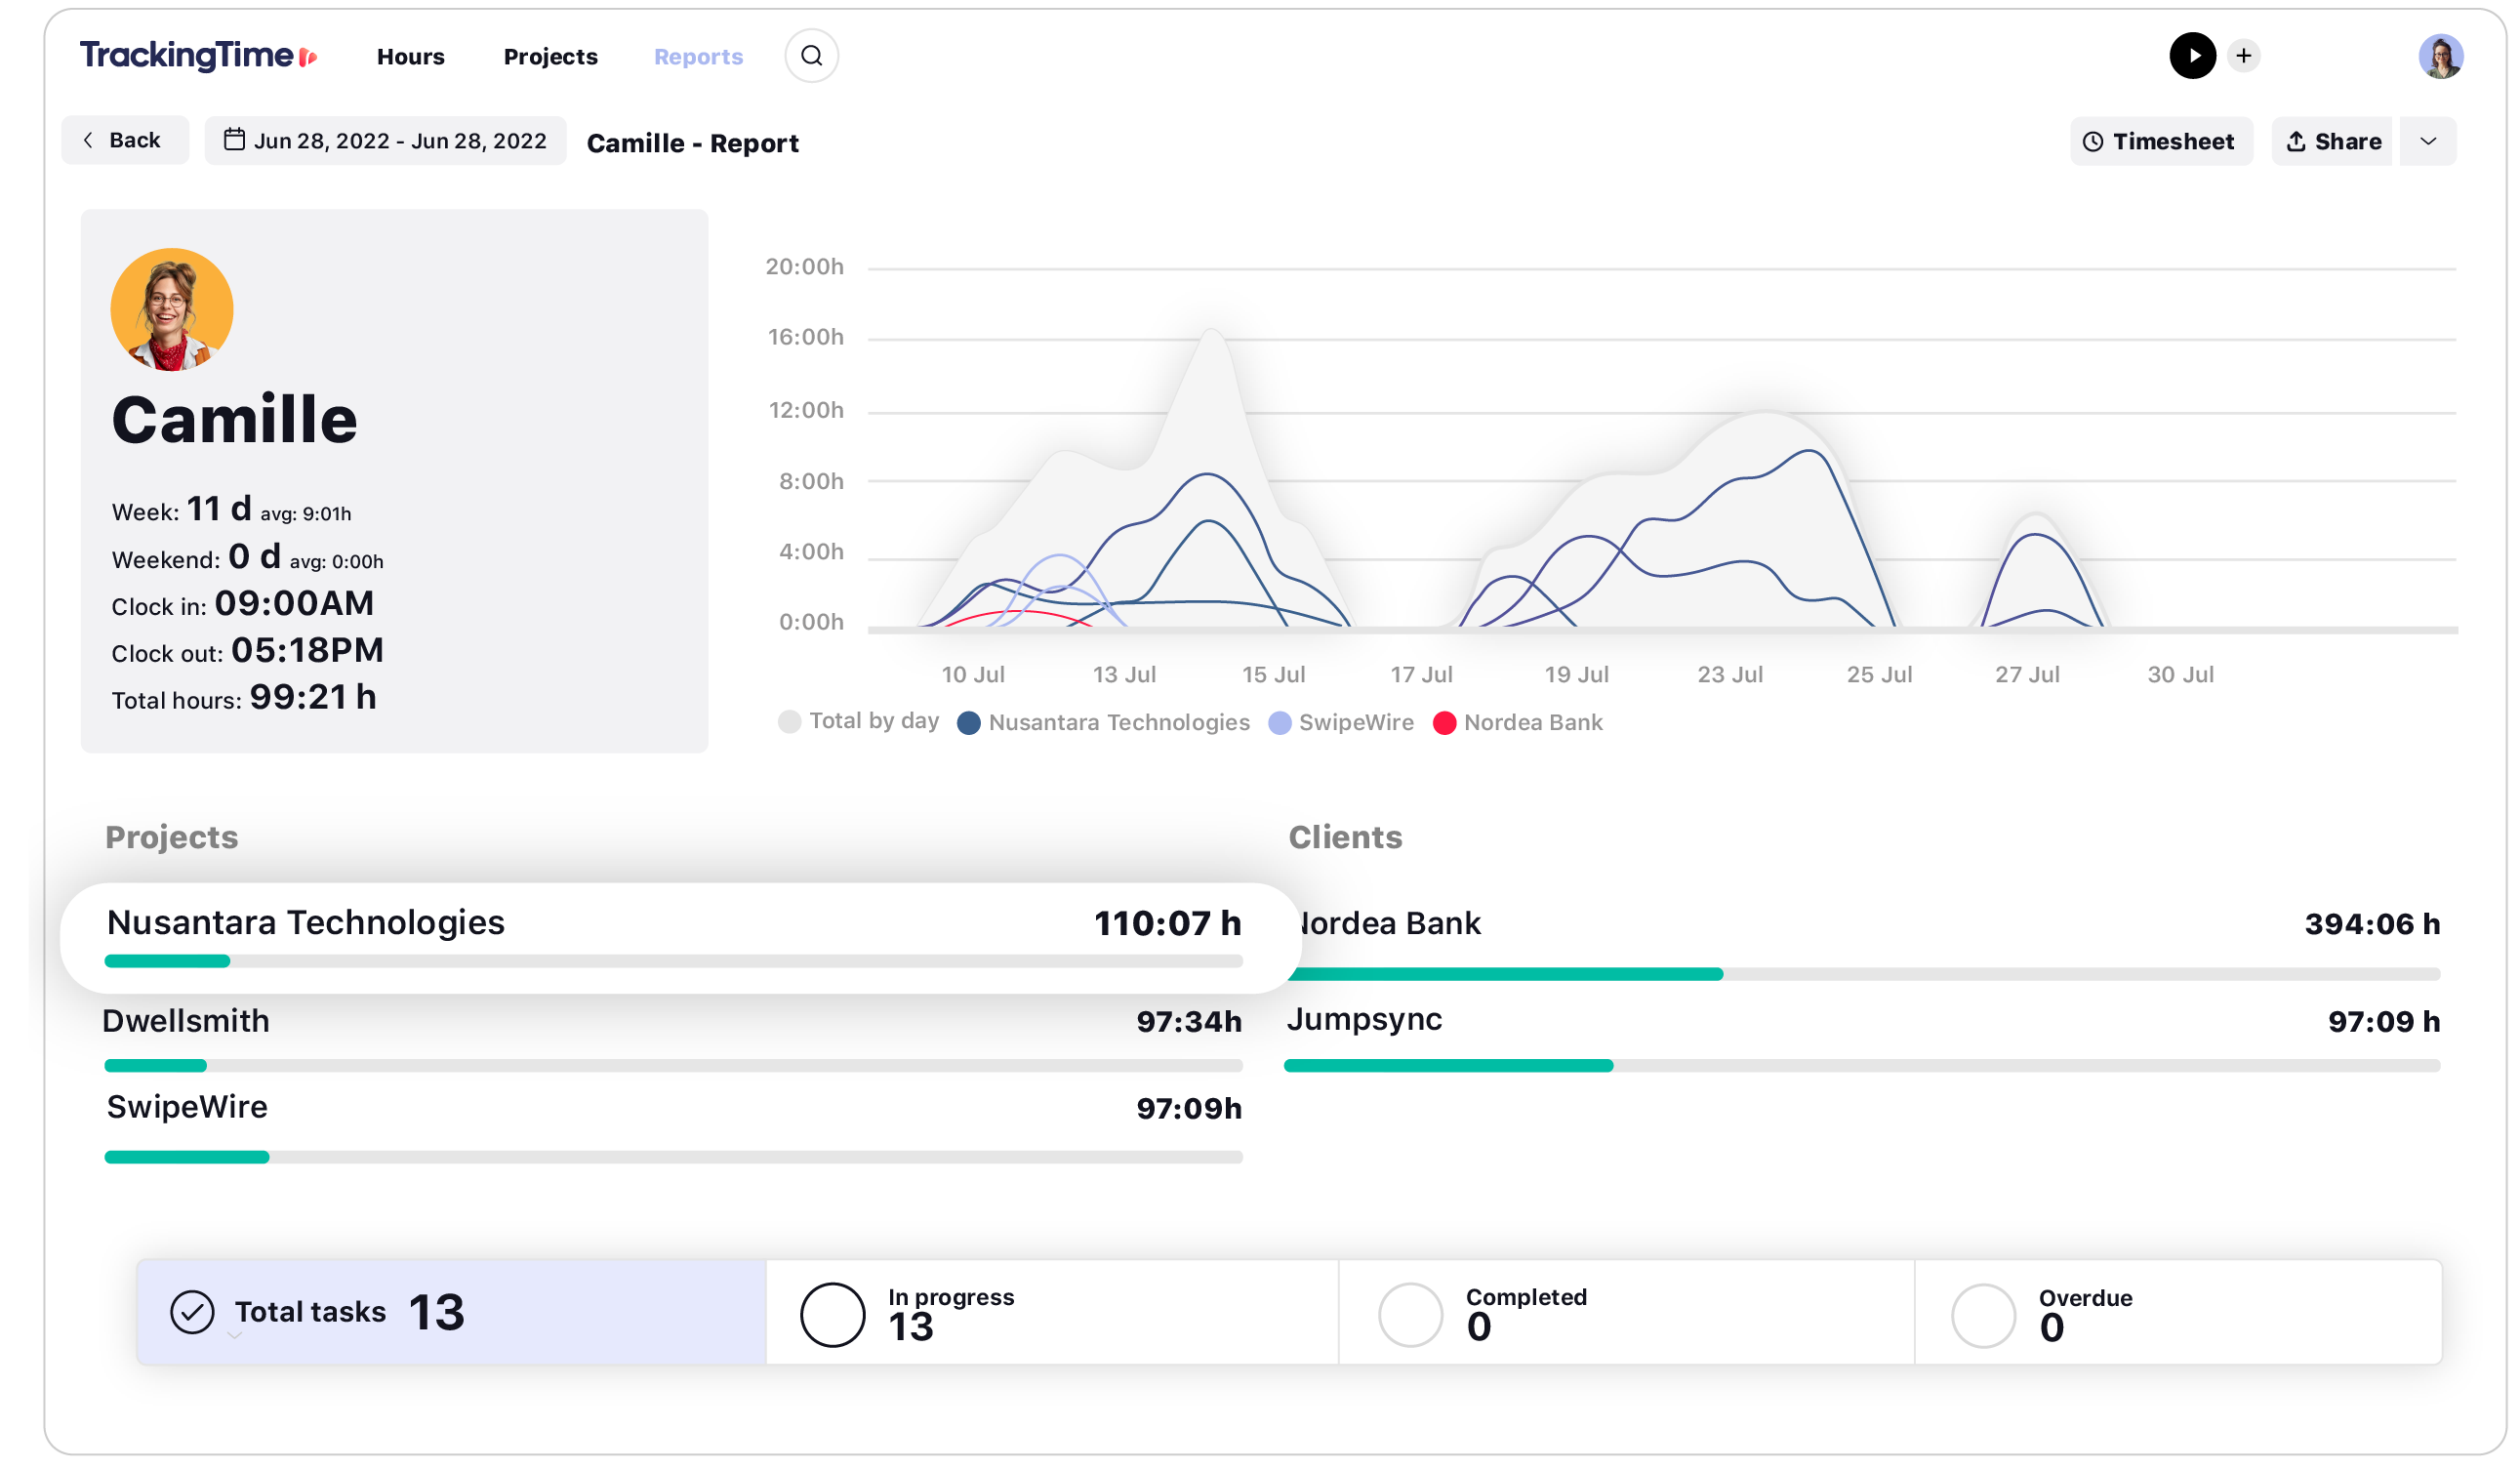Image resolution: width=2520 pixels, height=1469 pixels.
Task: Click the Timesheet view icon
Action: [x=2095, y=142]
